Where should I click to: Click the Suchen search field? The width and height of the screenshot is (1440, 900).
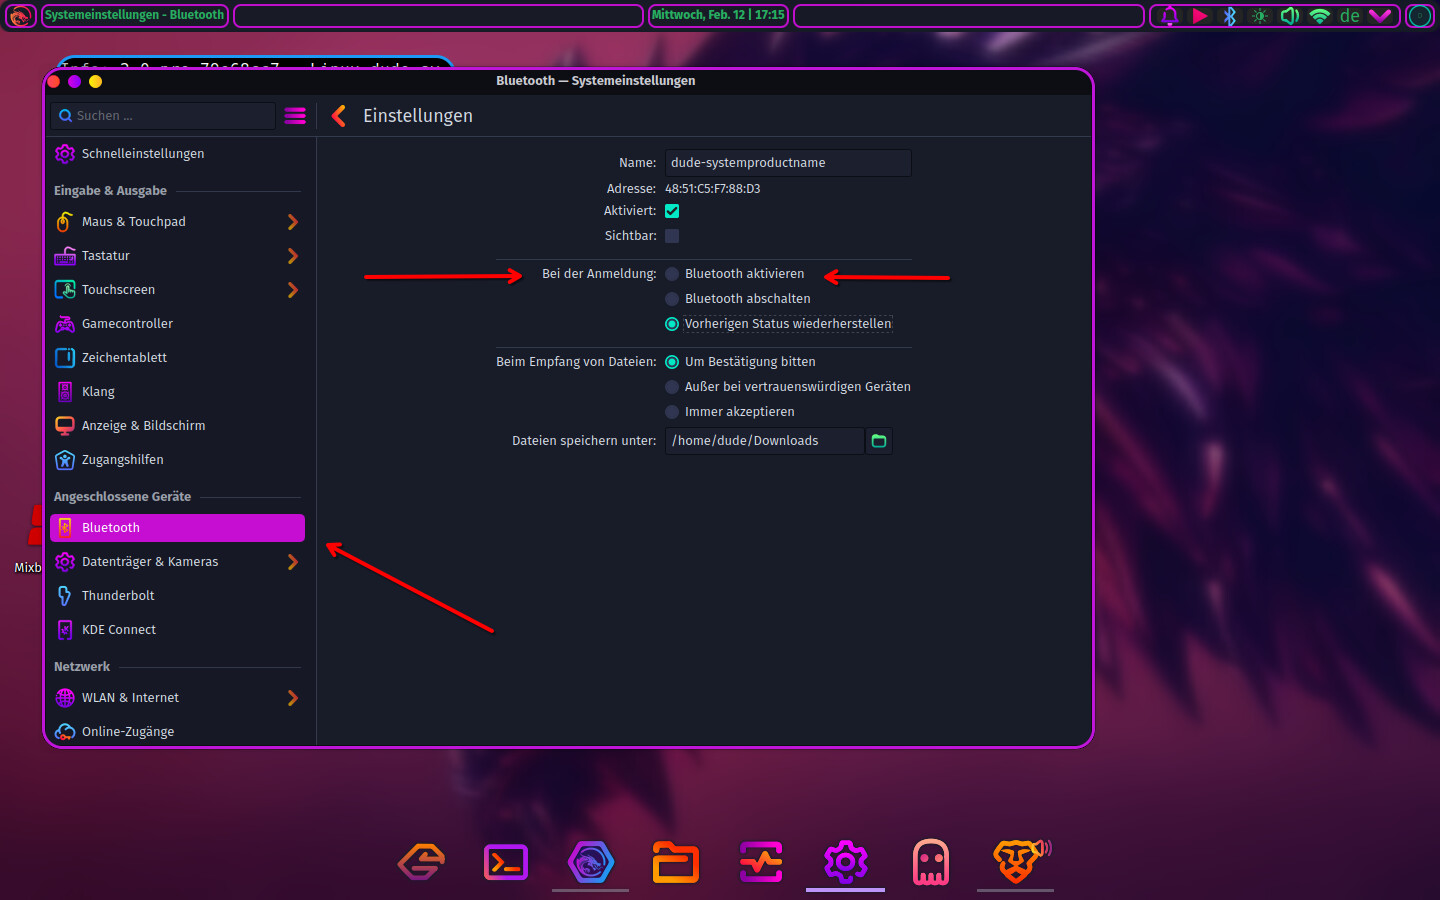click(x=163, y=116)
